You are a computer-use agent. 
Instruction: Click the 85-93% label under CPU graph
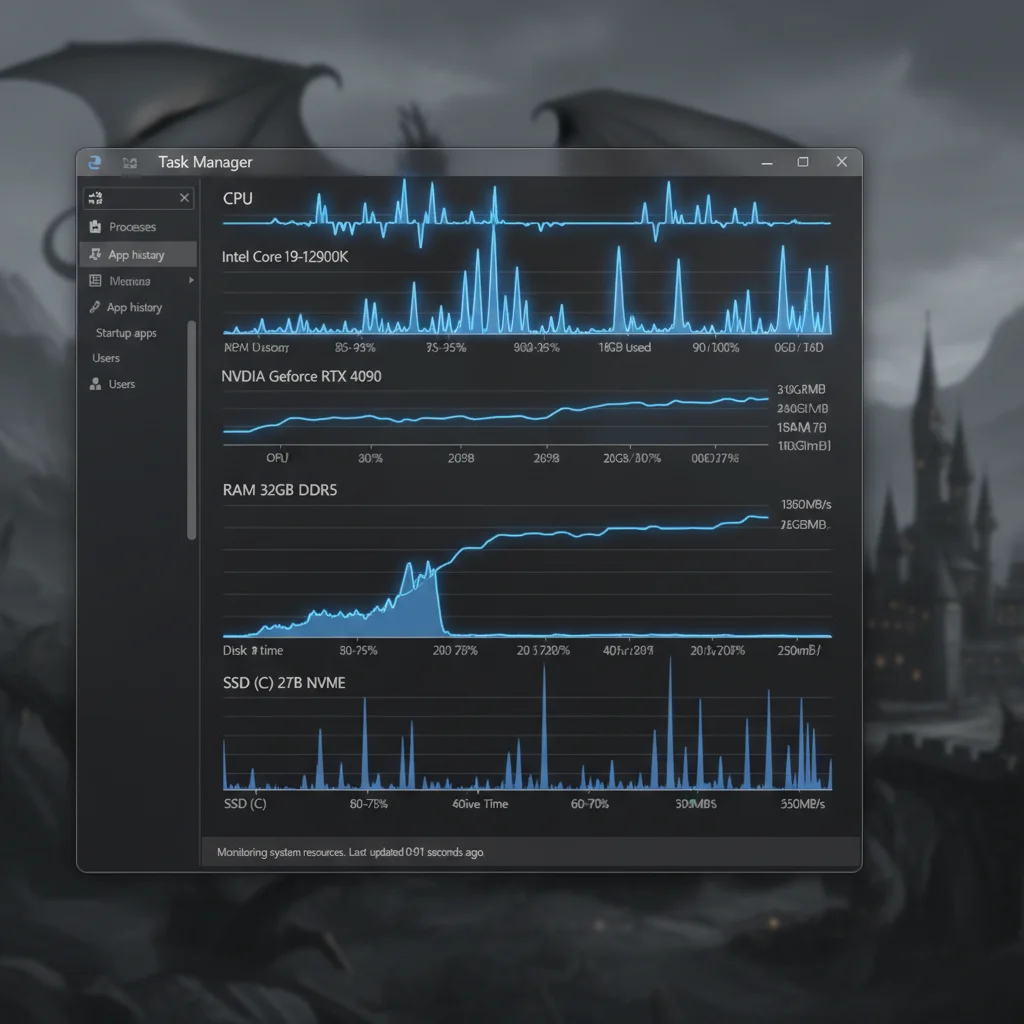tap(355, 347)
